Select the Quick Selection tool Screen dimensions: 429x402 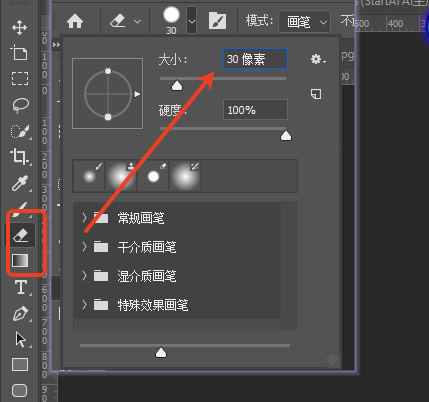click(x=20, y=131)
